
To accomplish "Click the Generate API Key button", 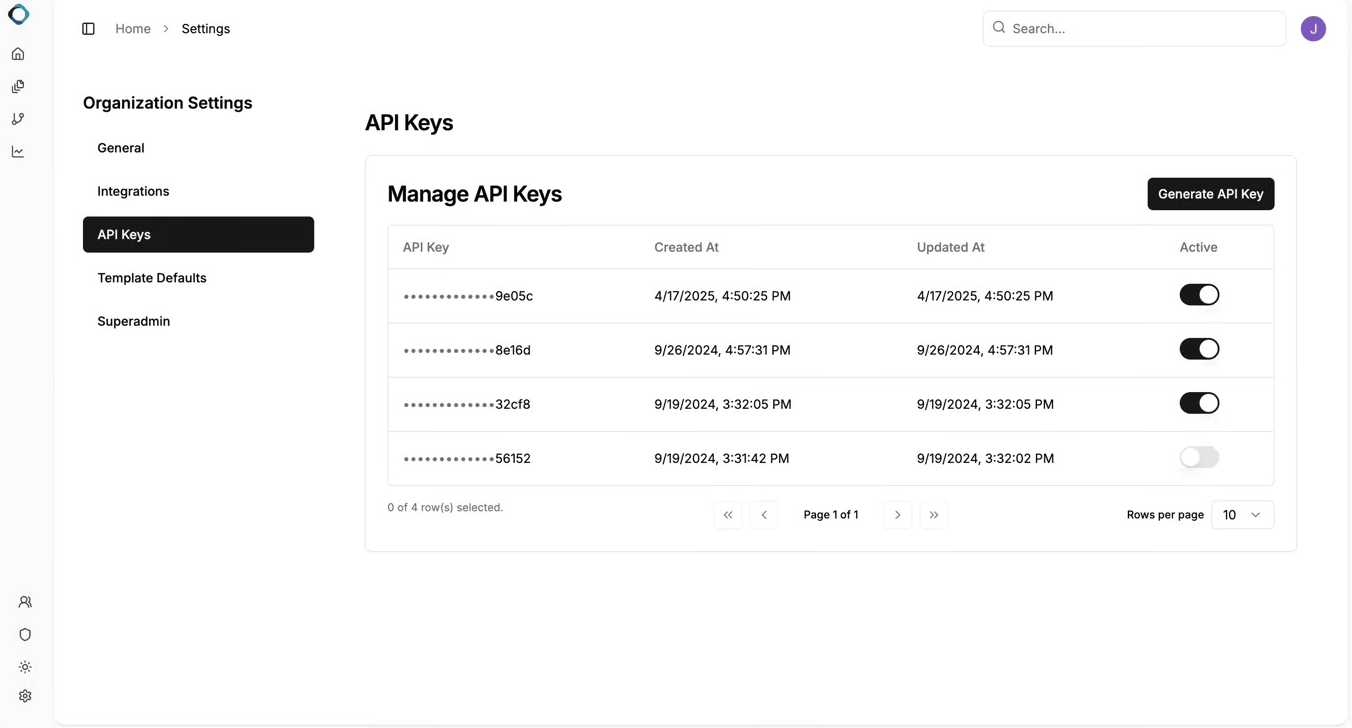I will pos(1210,193).
